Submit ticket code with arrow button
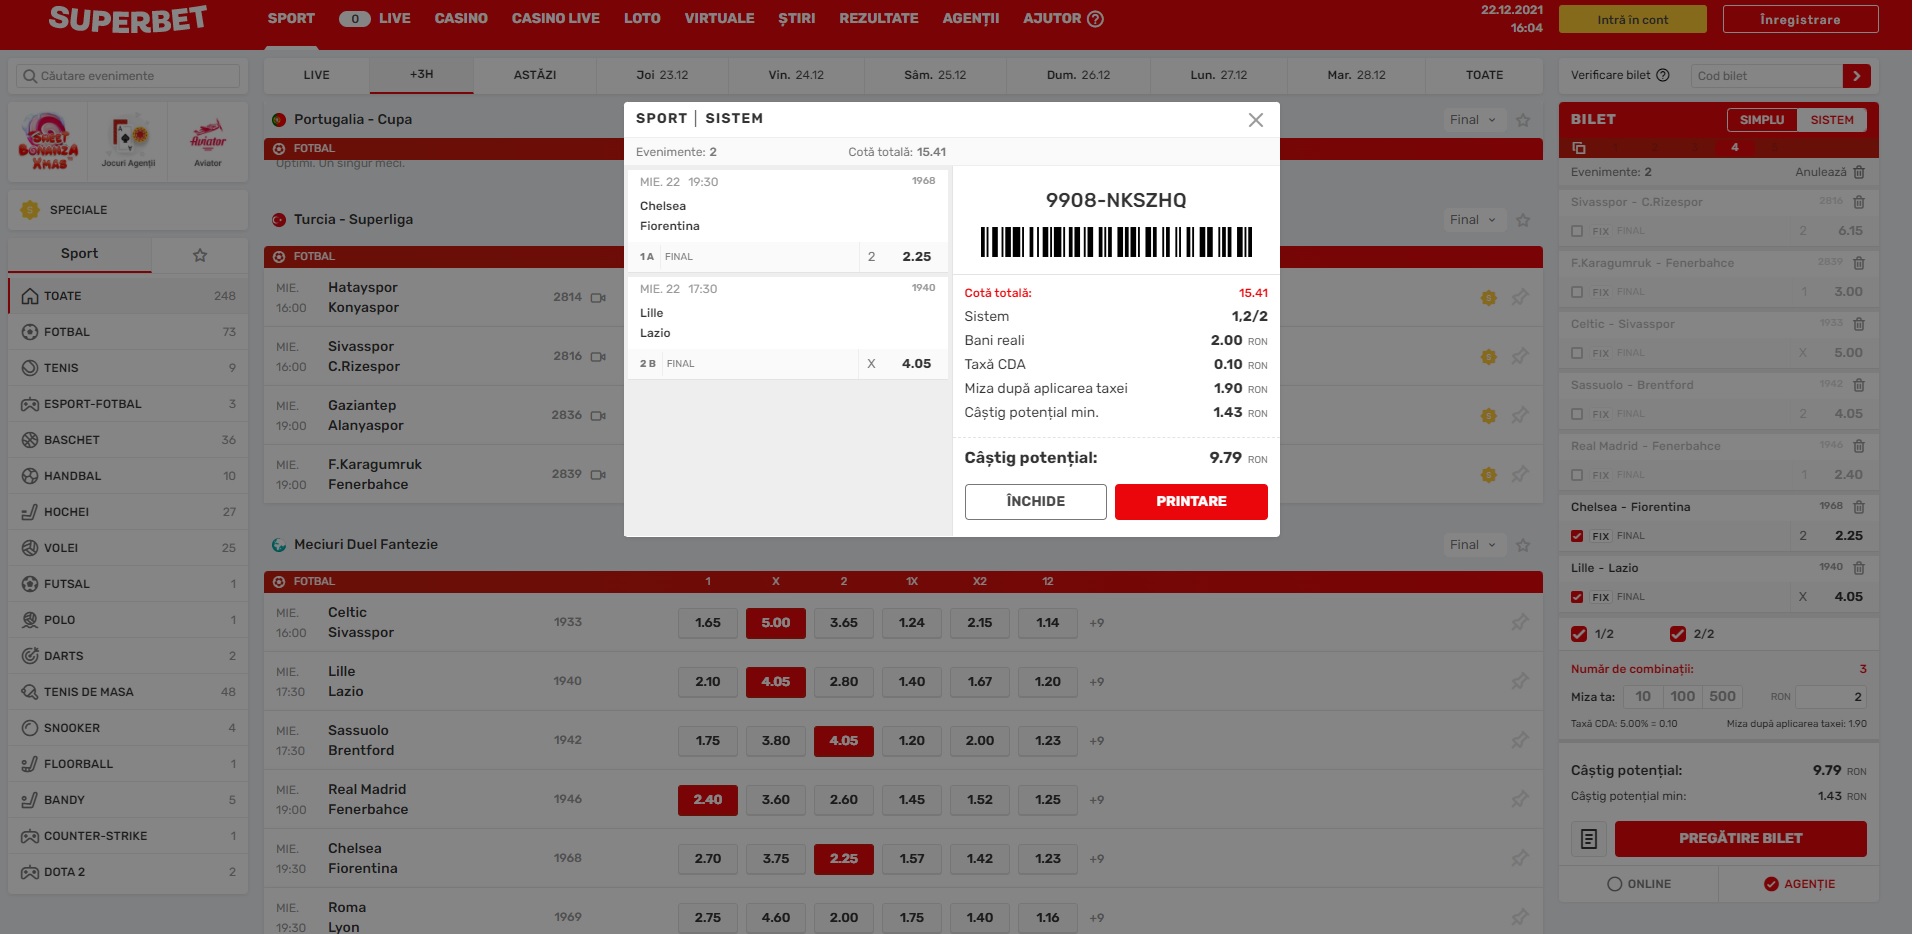 pyautogui.click(x=1857, y=76)
